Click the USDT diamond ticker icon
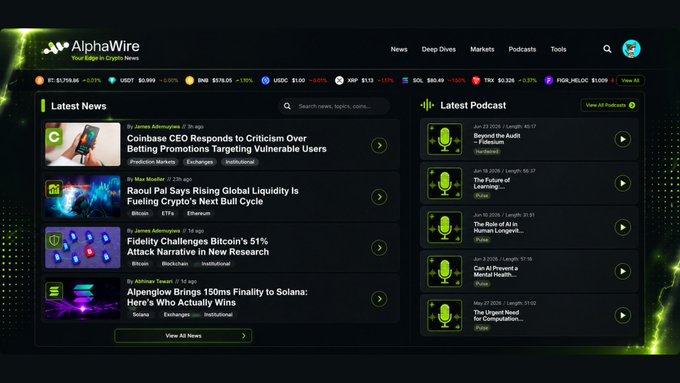Viewport: 680px width, 383px height. point(112,80)
